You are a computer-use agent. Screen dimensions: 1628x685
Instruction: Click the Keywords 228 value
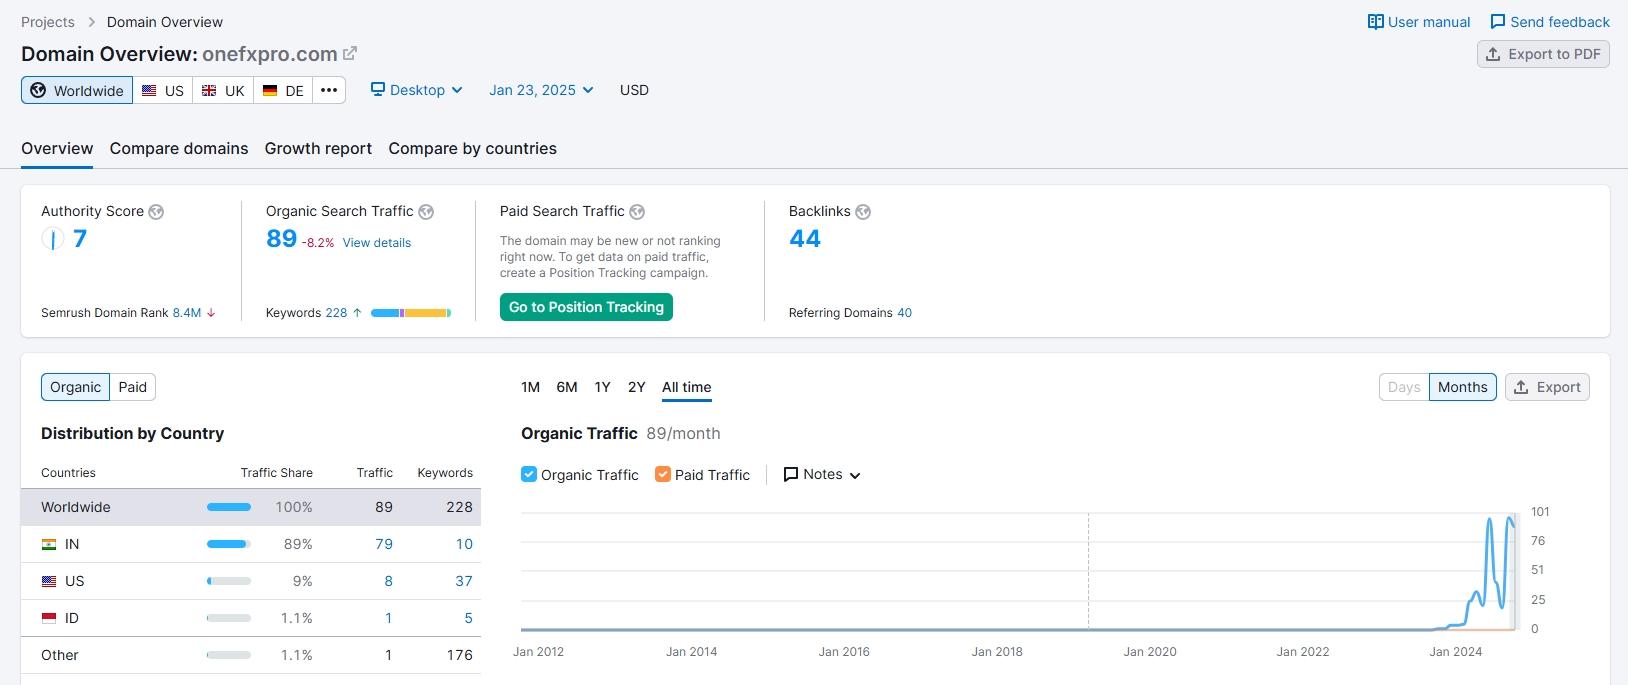336,313
